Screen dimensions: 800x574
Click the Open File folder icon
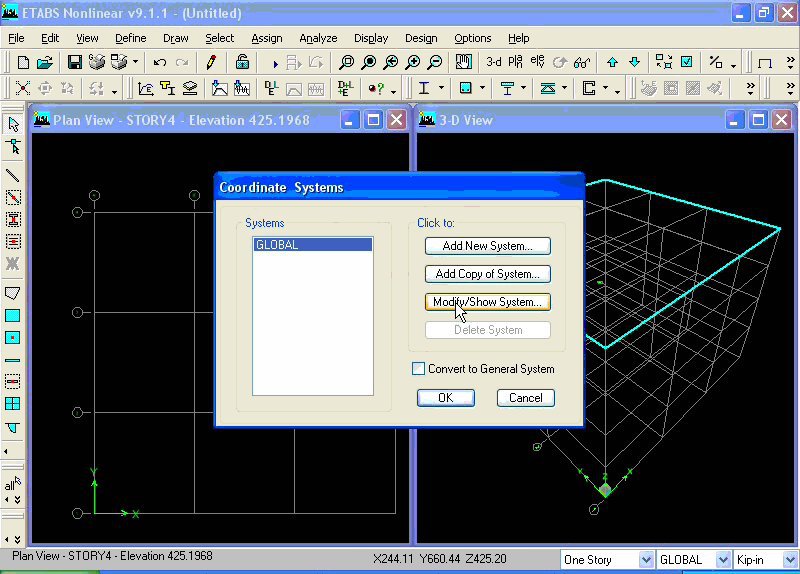44,62
